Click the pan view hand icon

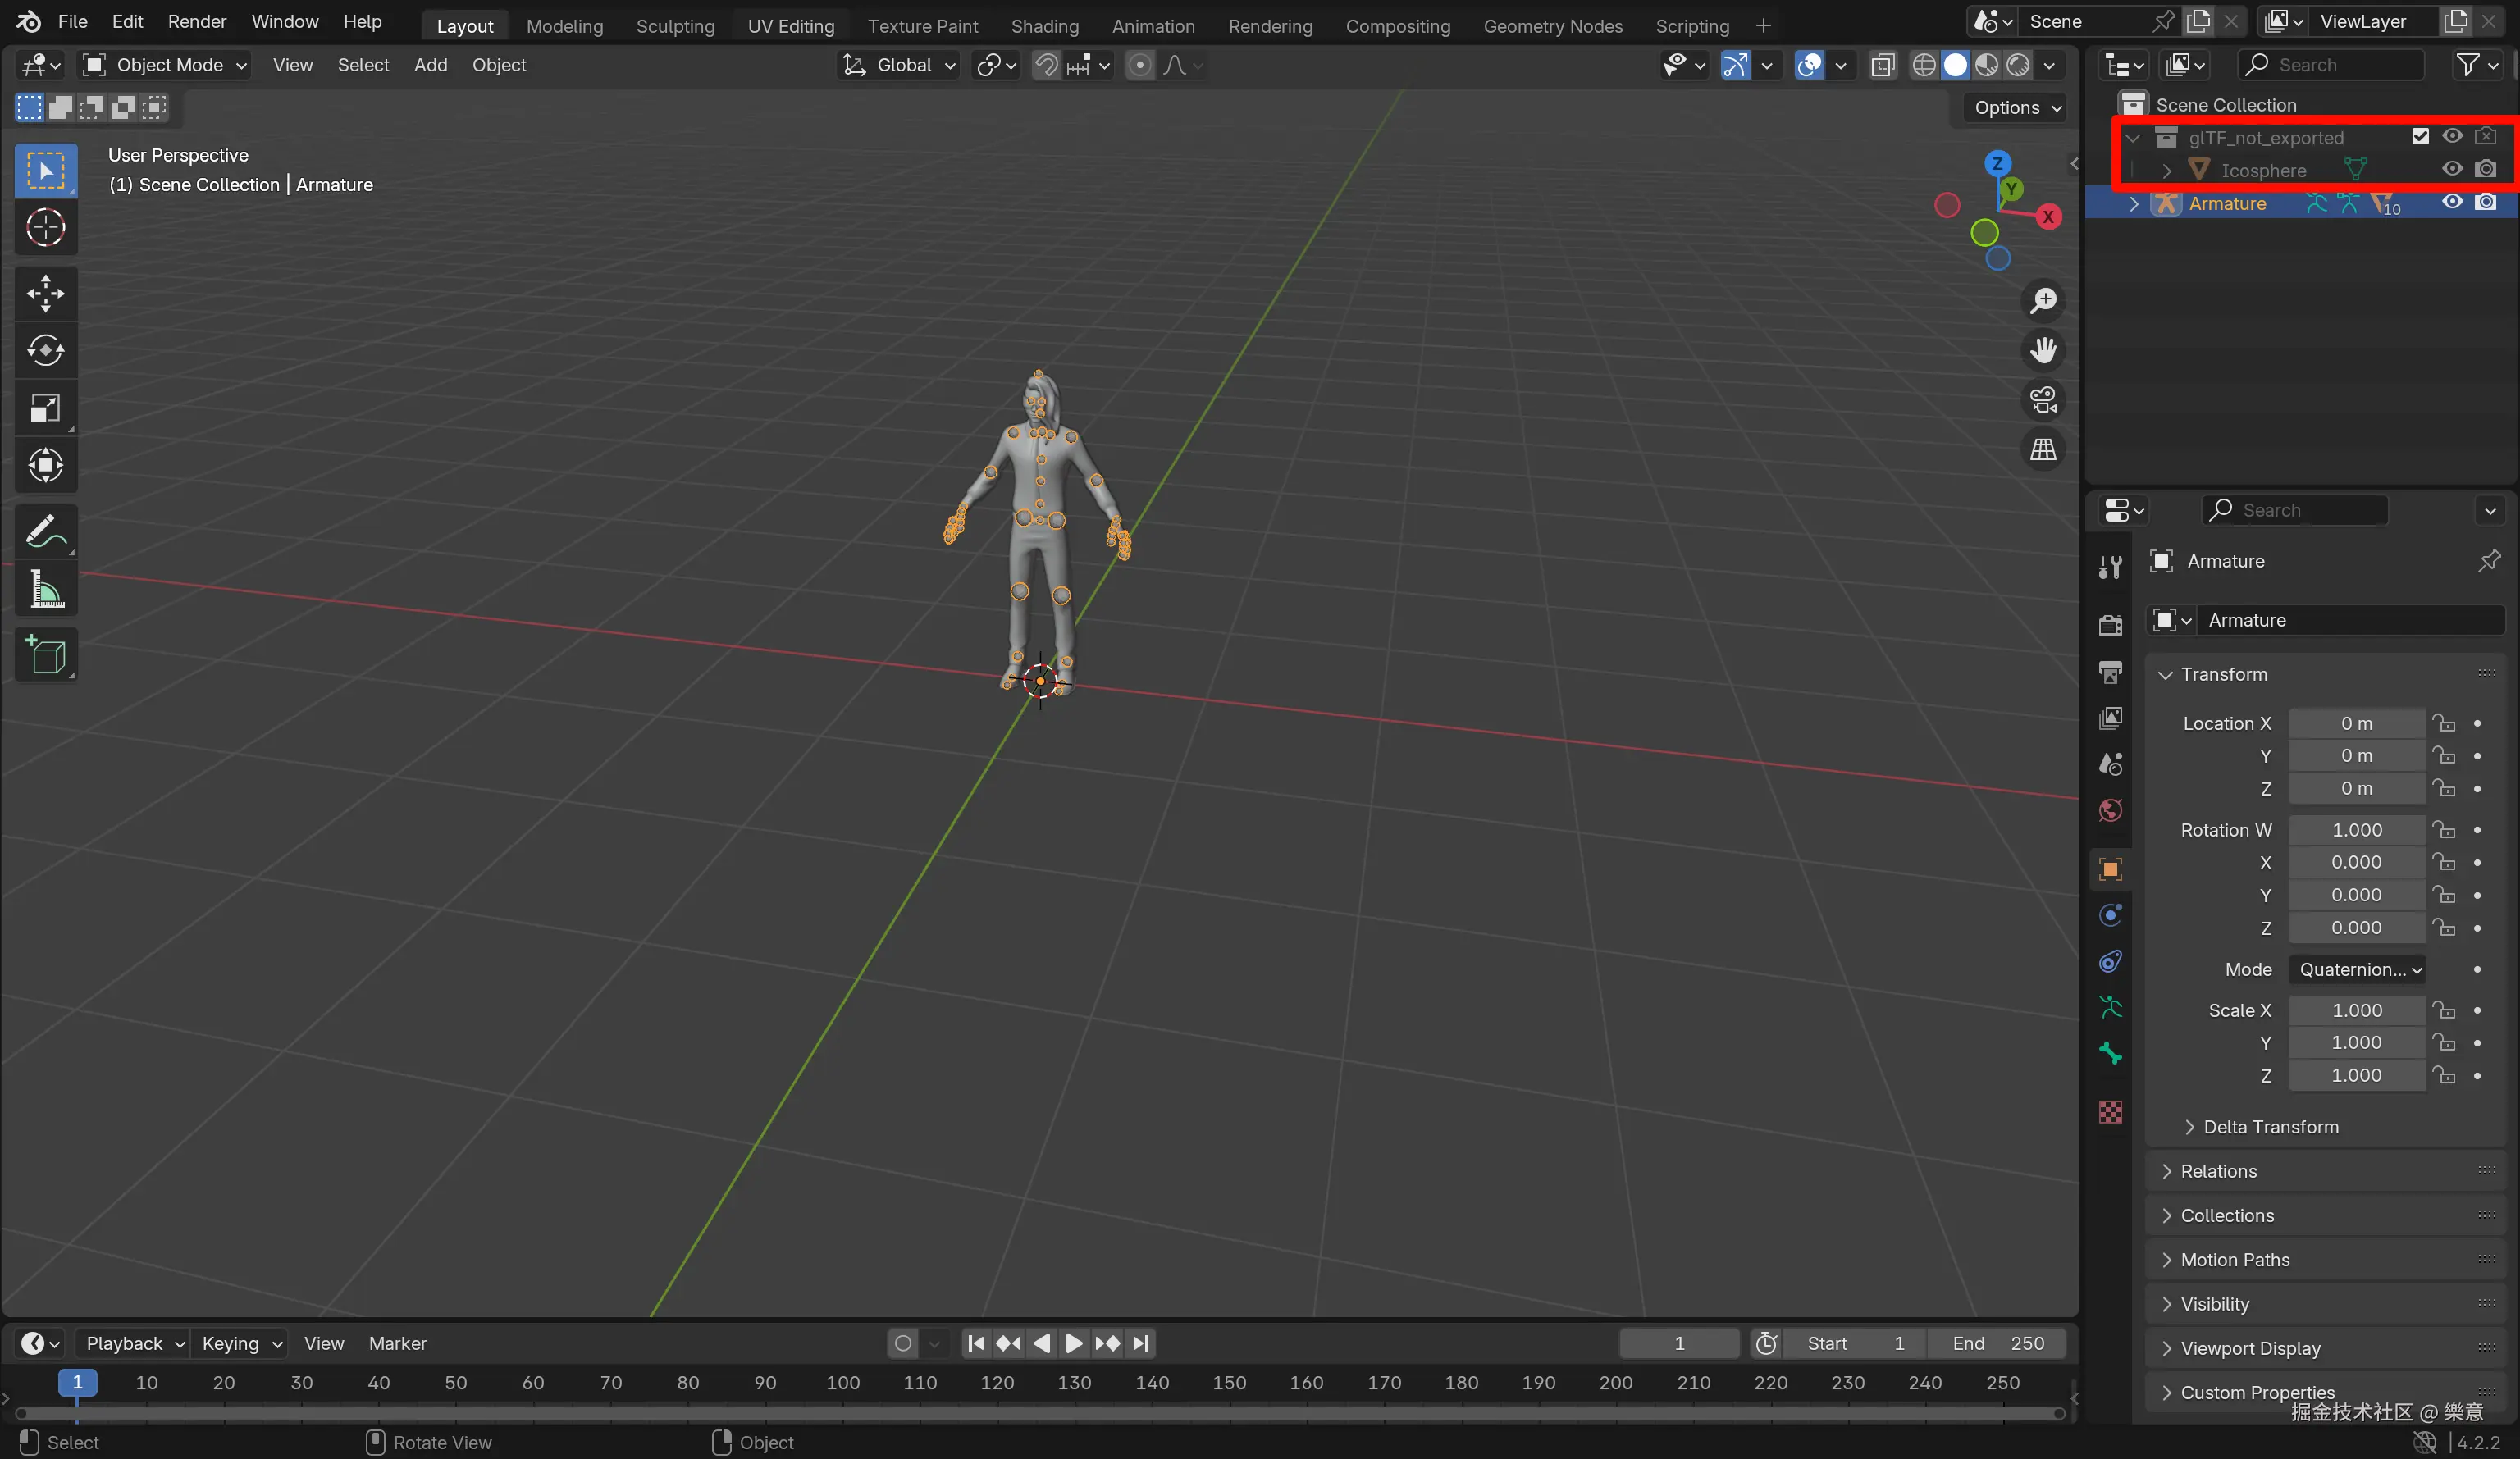coord(2043,350)
